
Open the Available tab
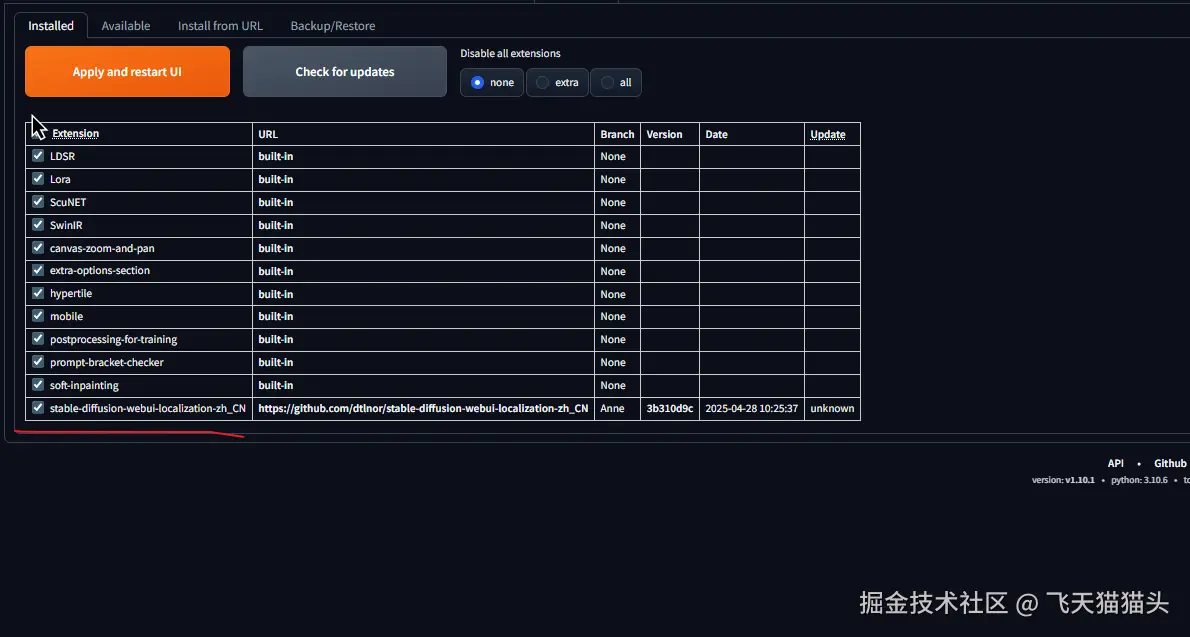tap(126, 25)
